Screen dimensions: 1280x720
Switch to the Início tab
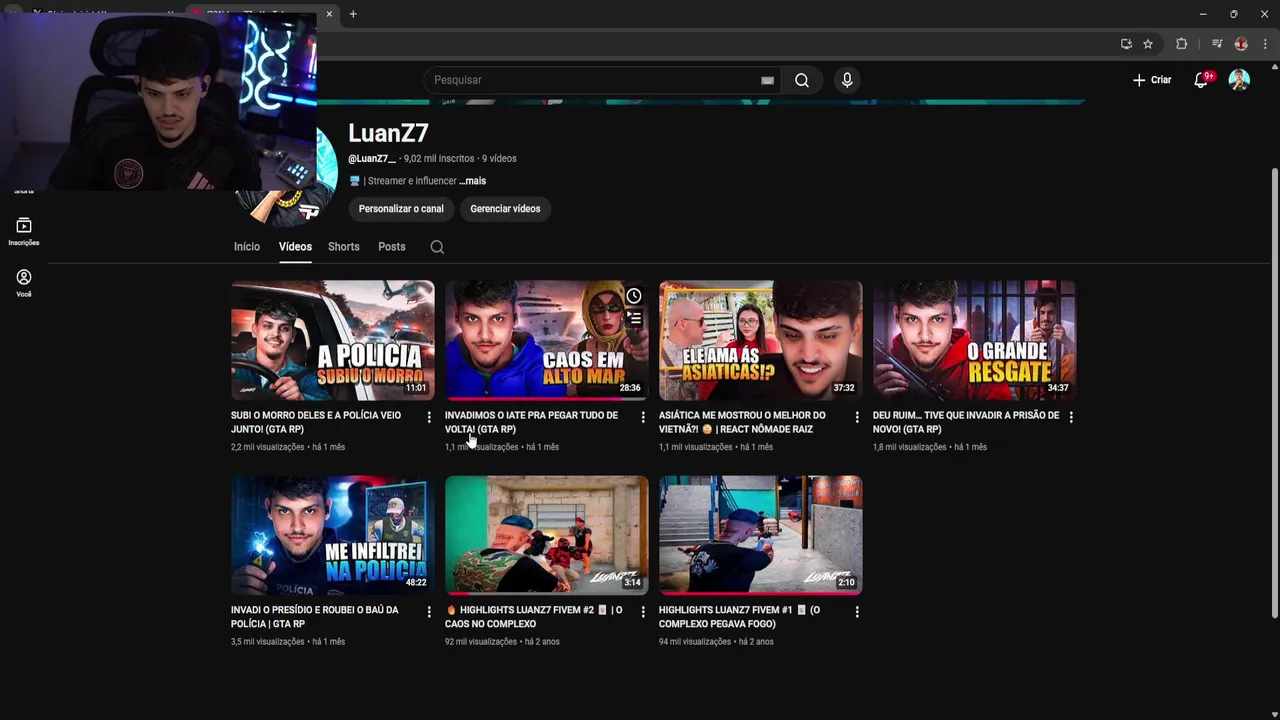[247, 247]
